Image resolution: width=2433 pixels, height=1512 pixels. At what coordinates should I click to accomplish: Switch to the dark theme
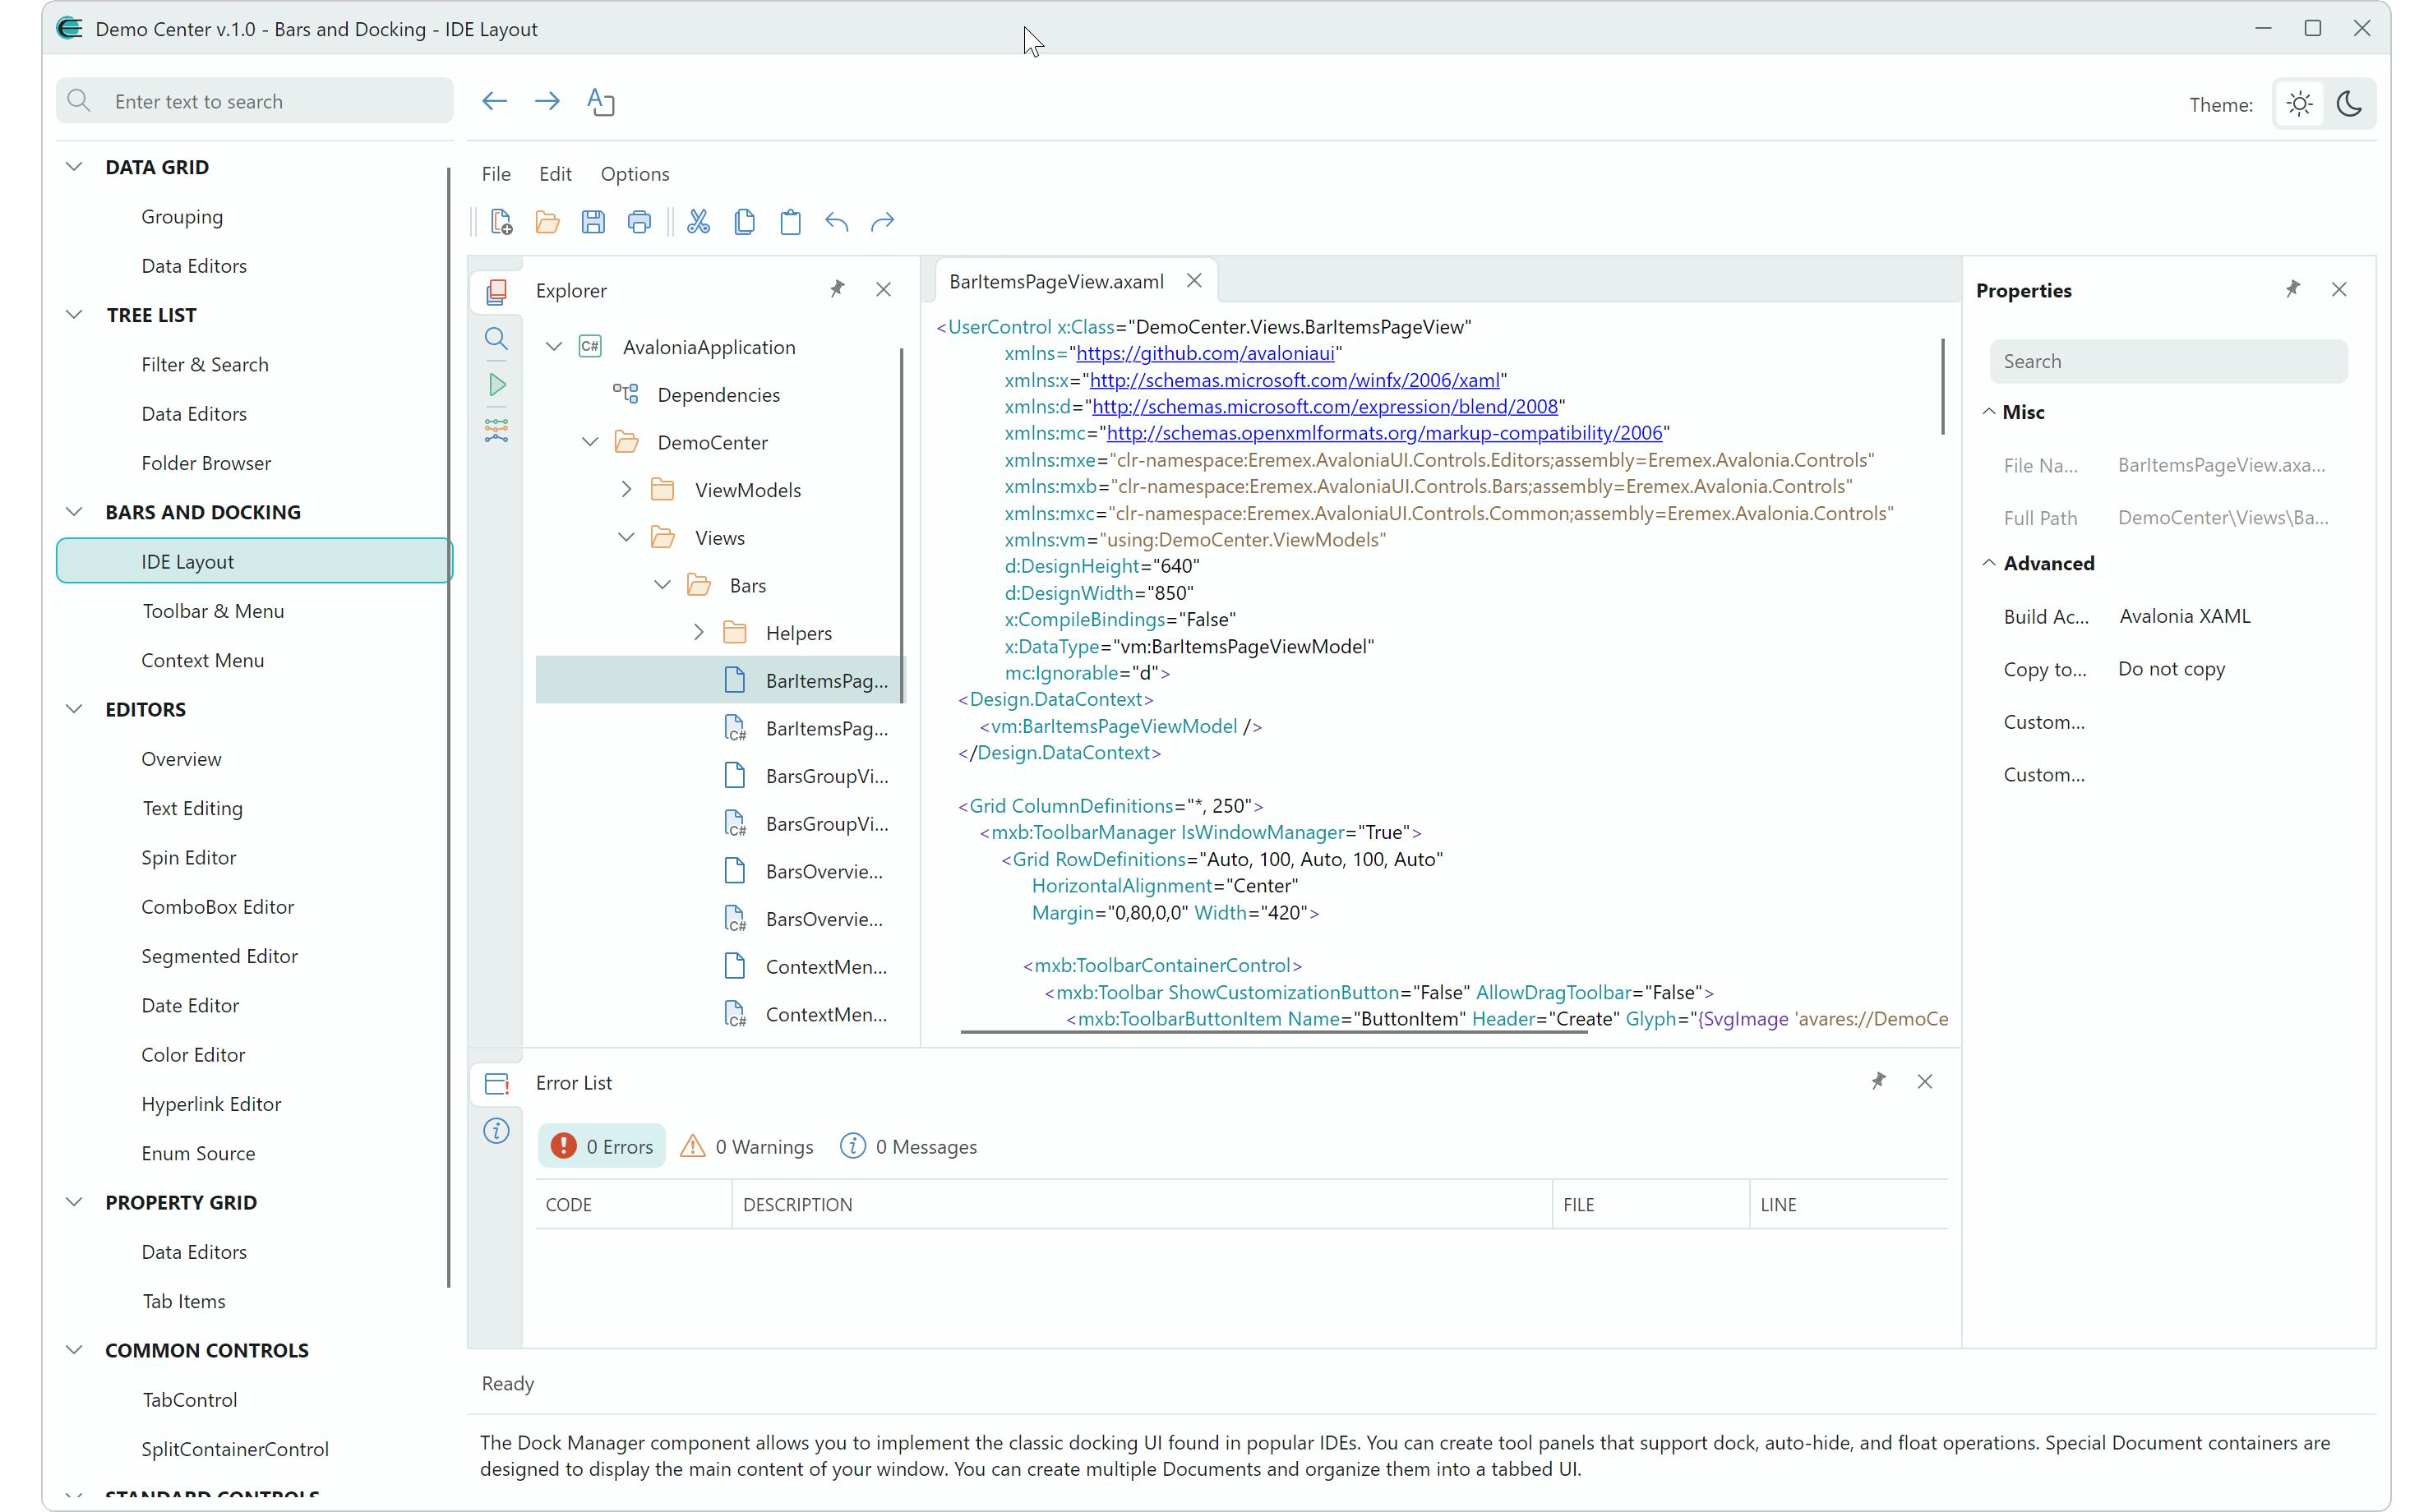click(2349, 104)
